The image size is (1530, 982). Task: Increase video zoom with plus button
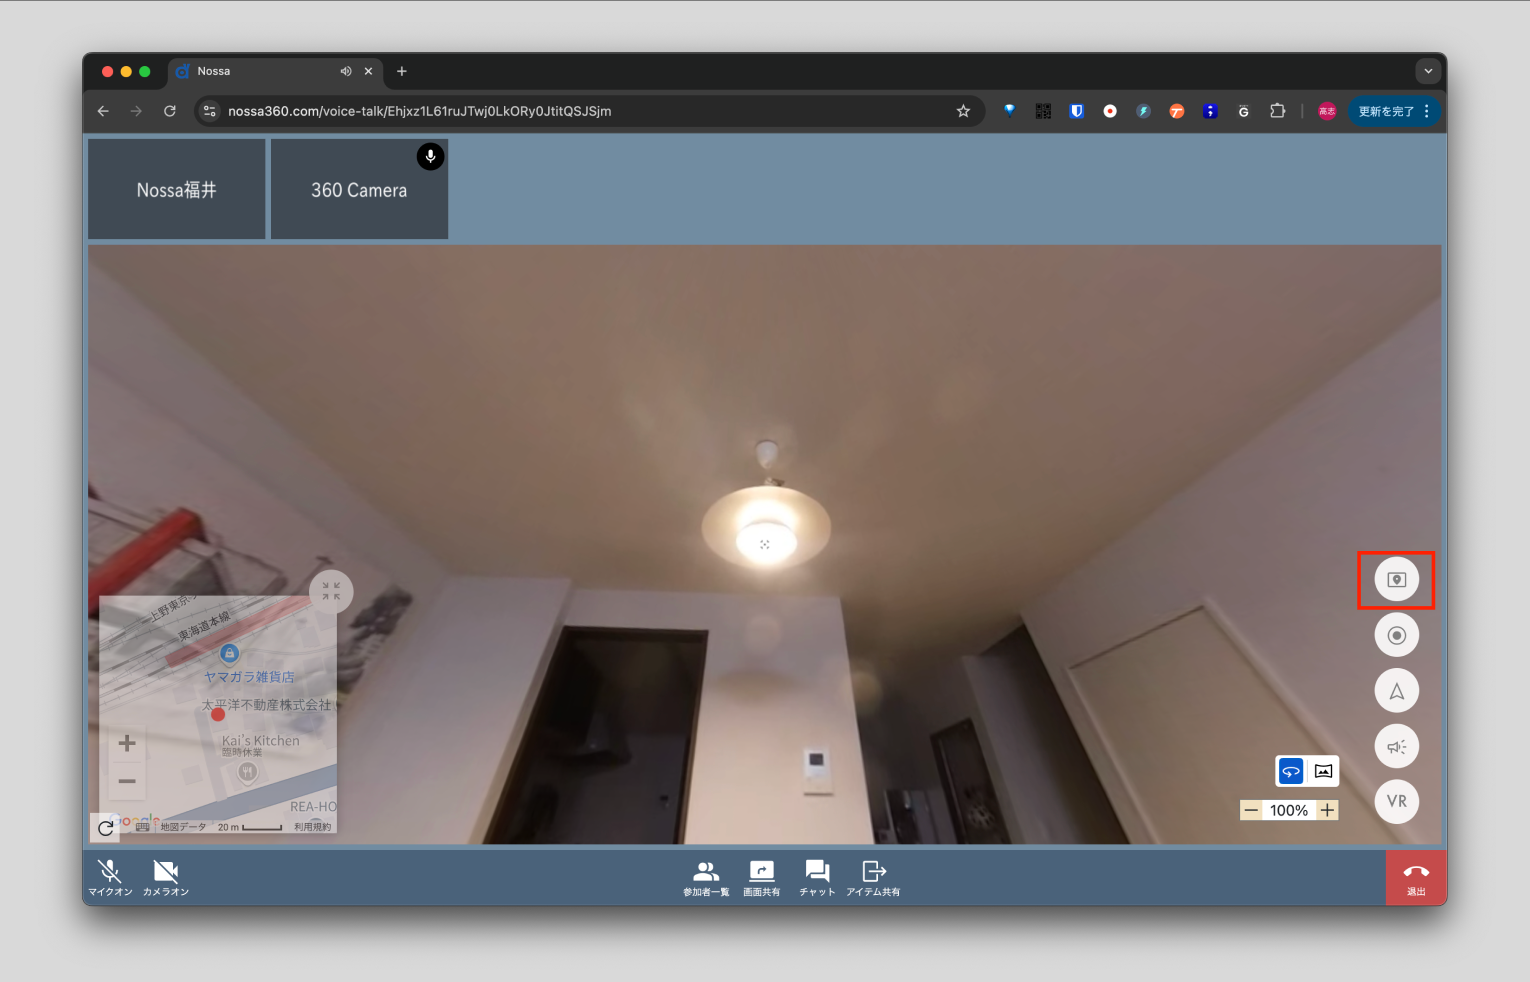pyautogui.click(x=1327, y=810)
